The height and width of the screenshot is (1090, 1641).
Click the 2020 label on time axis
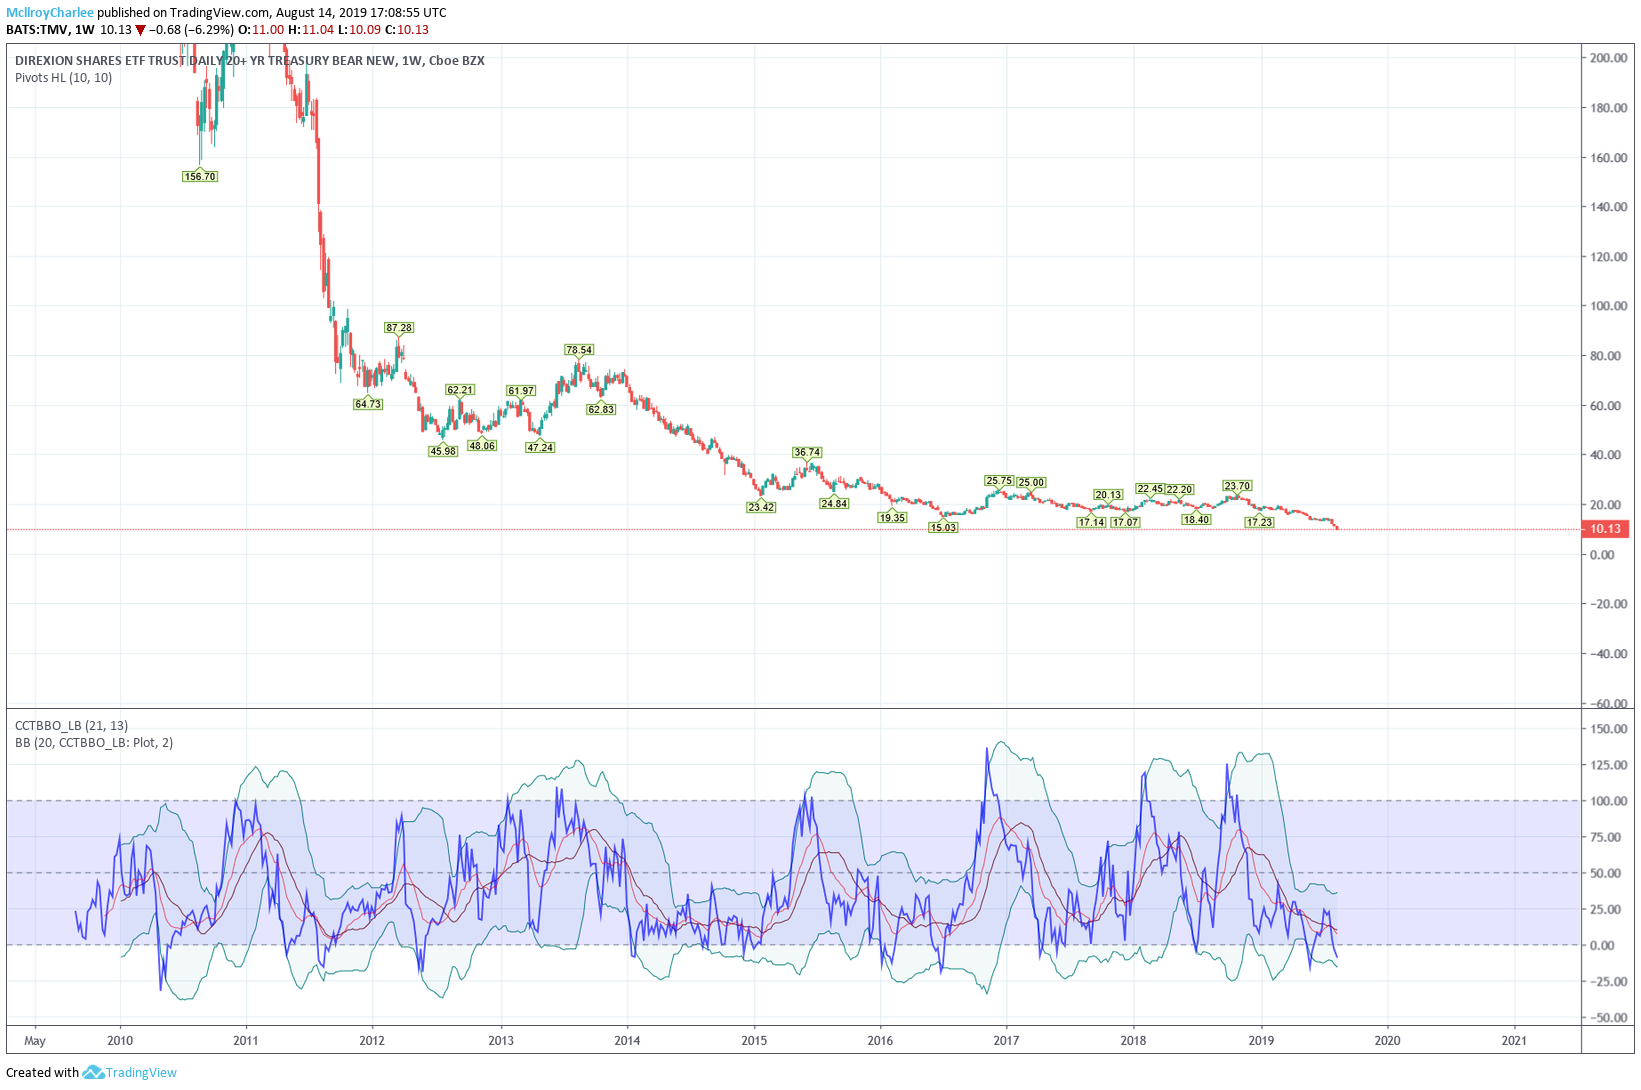tap(1387, 1040)
